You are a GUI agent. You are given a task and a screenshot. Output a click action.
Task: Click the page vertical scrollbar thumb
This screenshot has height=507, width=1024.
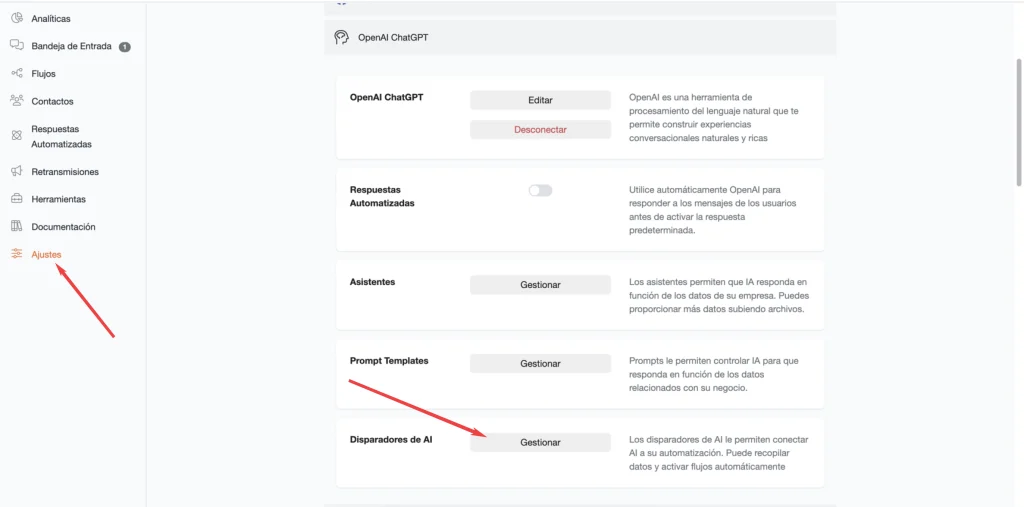[x=1019, y=122]
